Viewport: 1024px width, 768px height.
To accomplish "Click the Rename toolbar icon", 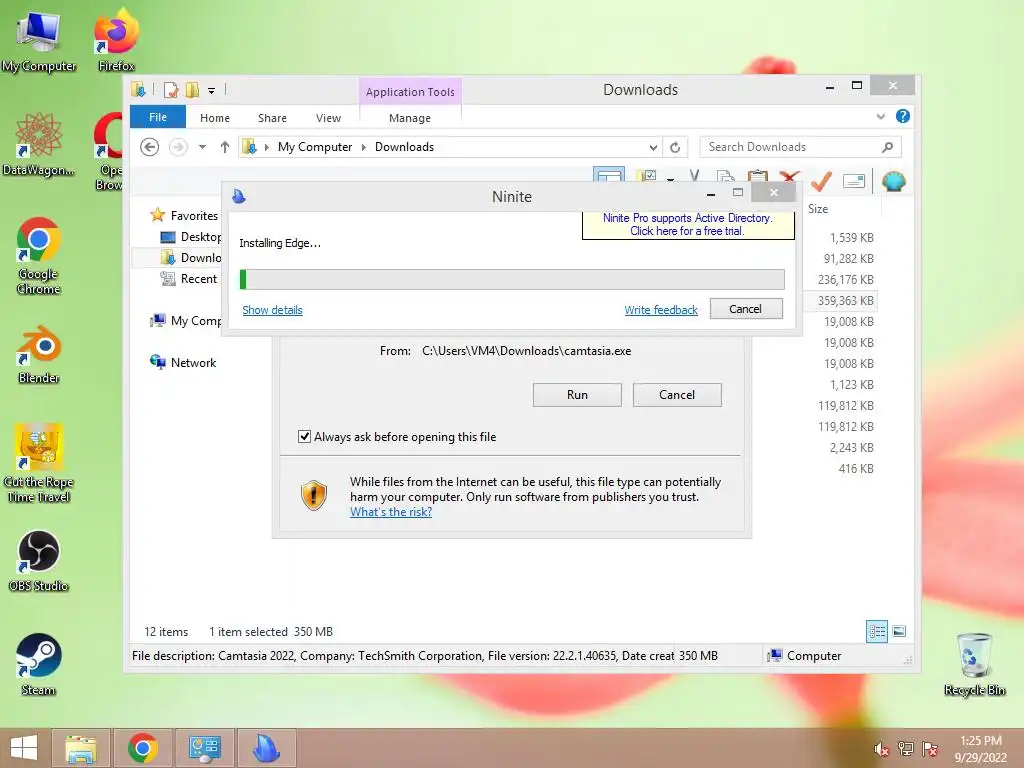I will point(854,181).
